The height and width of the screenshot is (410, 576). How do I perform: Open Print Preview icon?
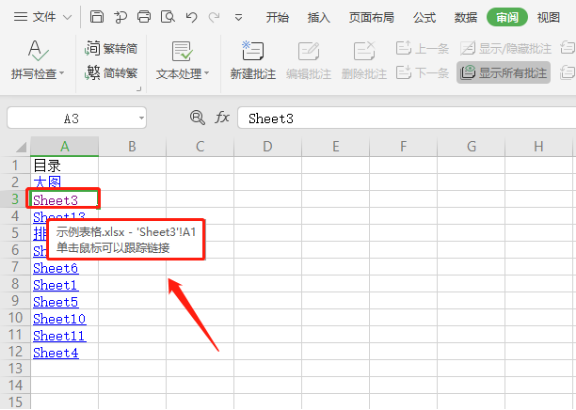pyautogui.click(x=168, y=17)
